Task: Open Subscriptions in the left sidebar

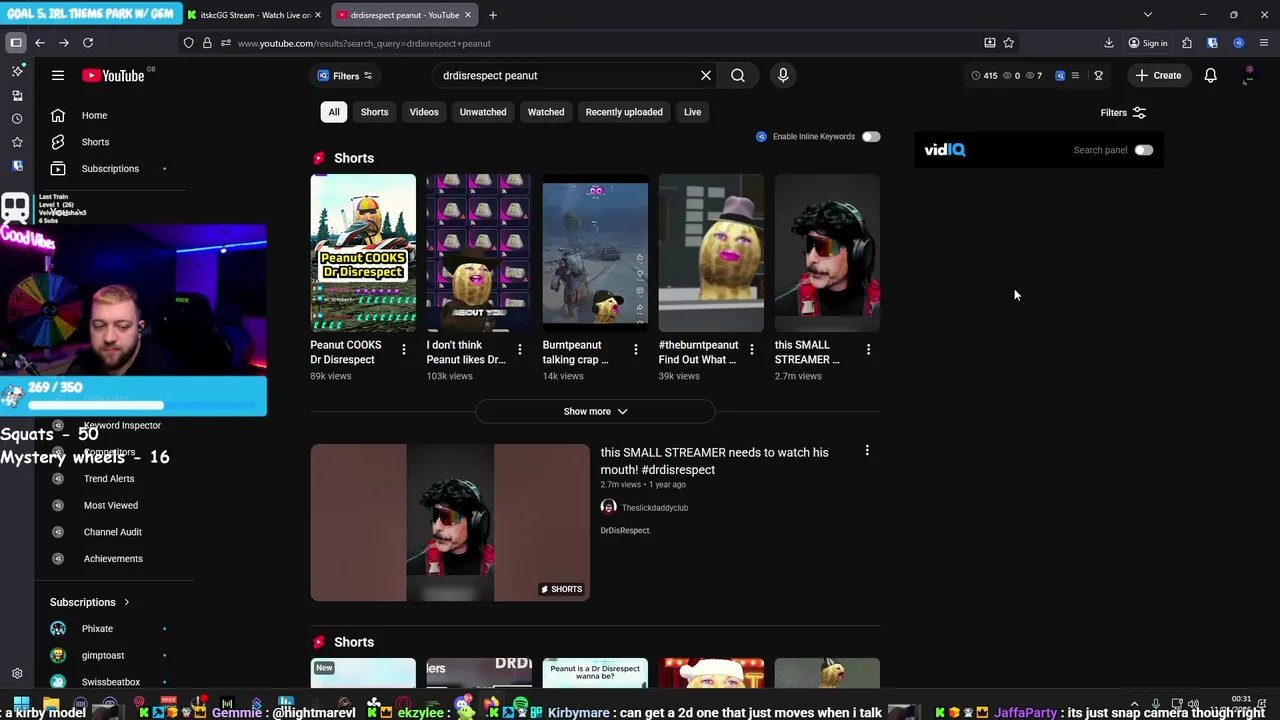Action: click(110, 168)
